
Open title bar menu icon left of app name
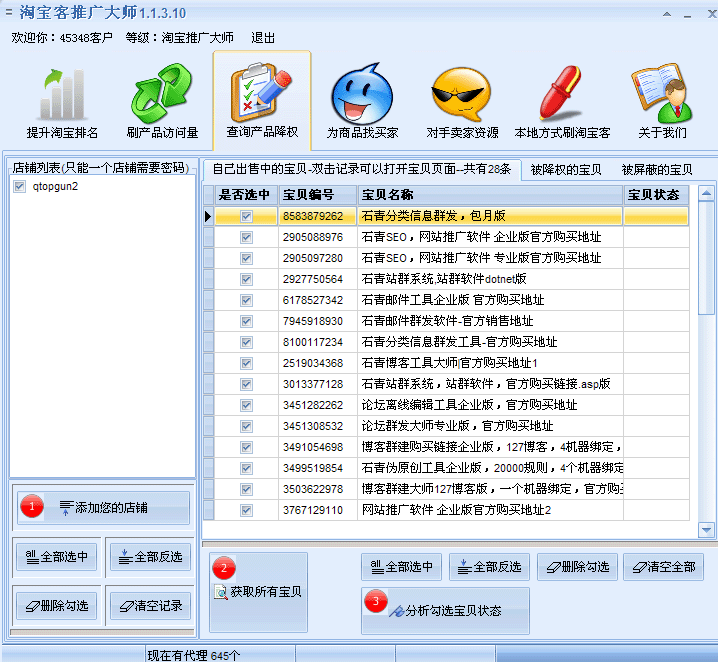[x=8, y=13]
